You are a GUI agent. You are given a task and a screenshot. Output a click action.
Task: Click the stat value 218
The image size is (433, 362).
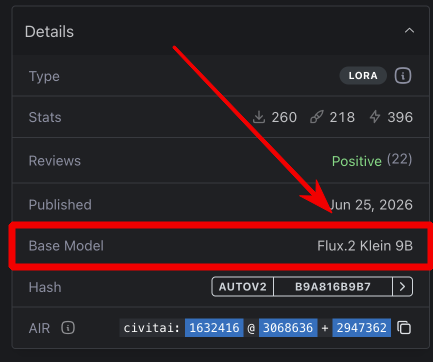click(342, 117)
